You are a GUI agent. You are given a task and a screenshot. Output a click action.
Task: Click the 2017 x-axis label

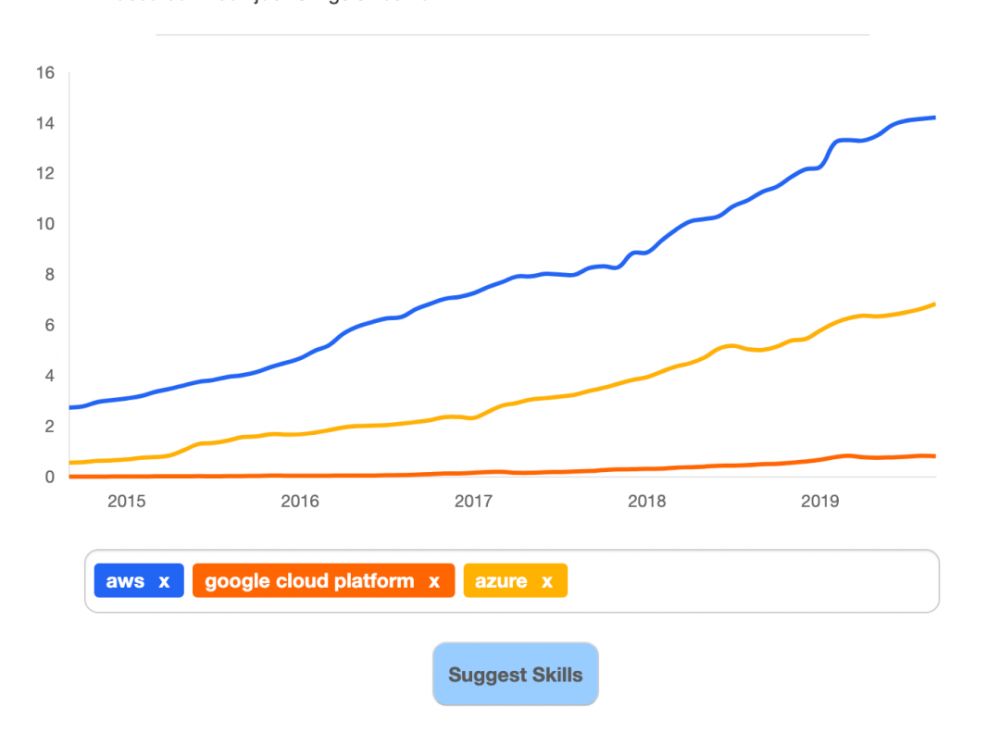(473, 501)
